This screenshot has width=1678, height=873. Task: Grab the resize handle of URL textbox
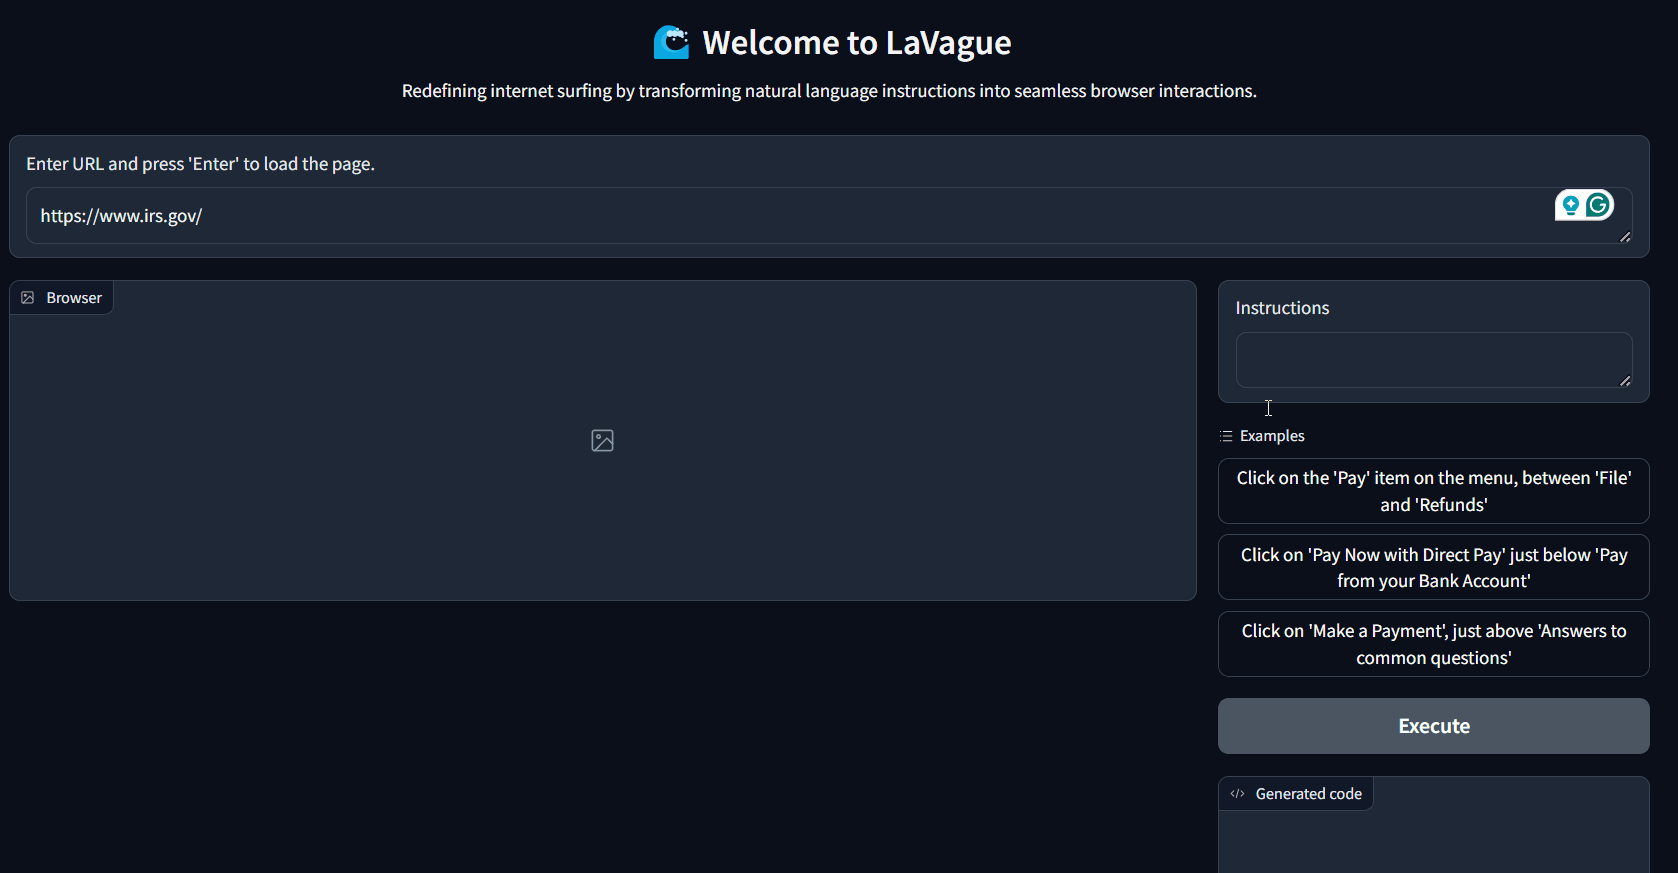pyautogui.click(x=1625, y=237)
